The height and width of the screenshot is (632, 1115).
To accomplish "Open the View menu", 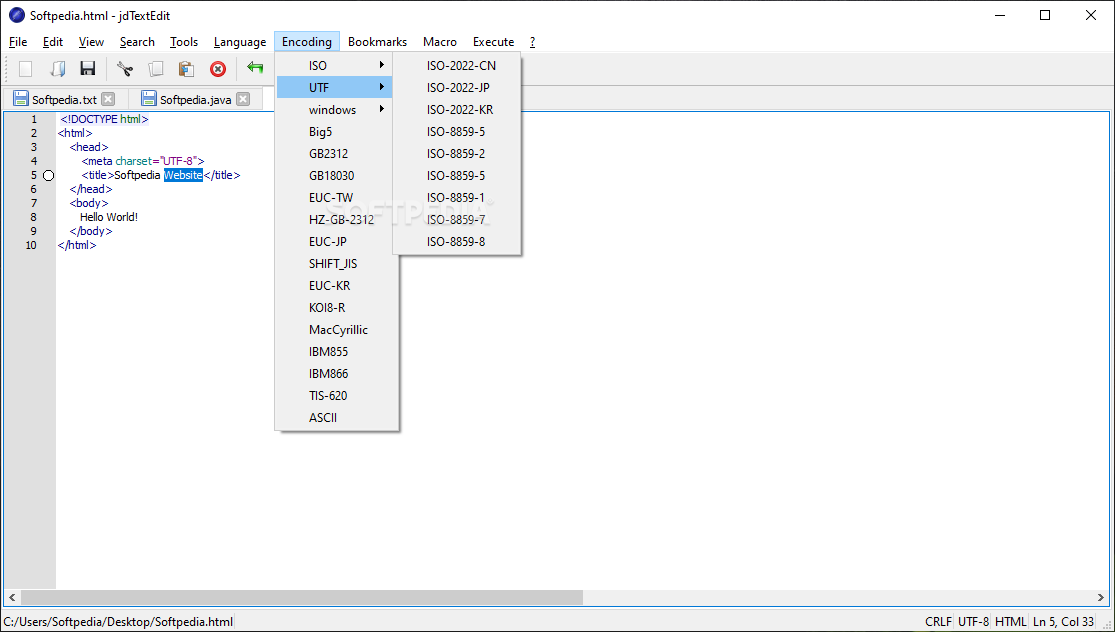I will coord(91,42).
